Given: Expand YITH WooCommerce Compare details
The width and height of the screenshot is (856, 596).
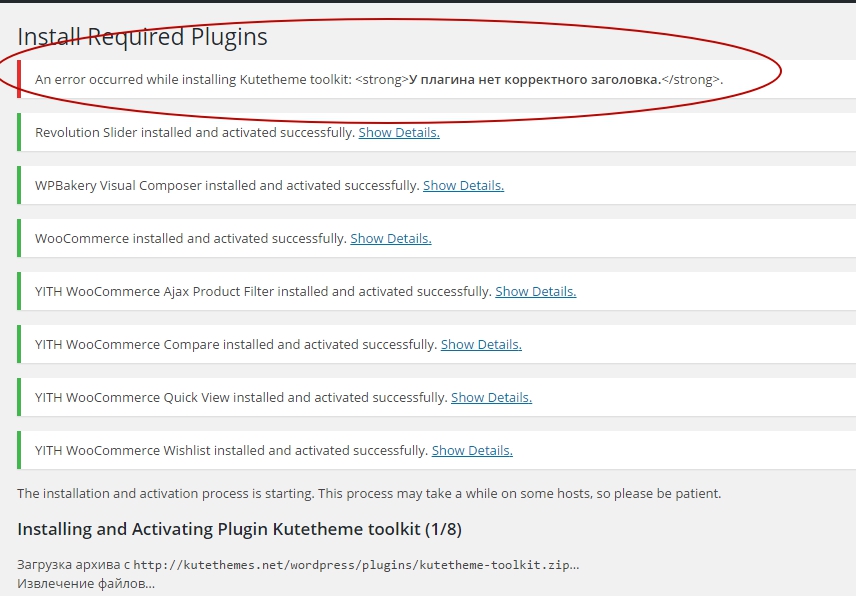Looking at the screenshot, I should tap(481, 344).
